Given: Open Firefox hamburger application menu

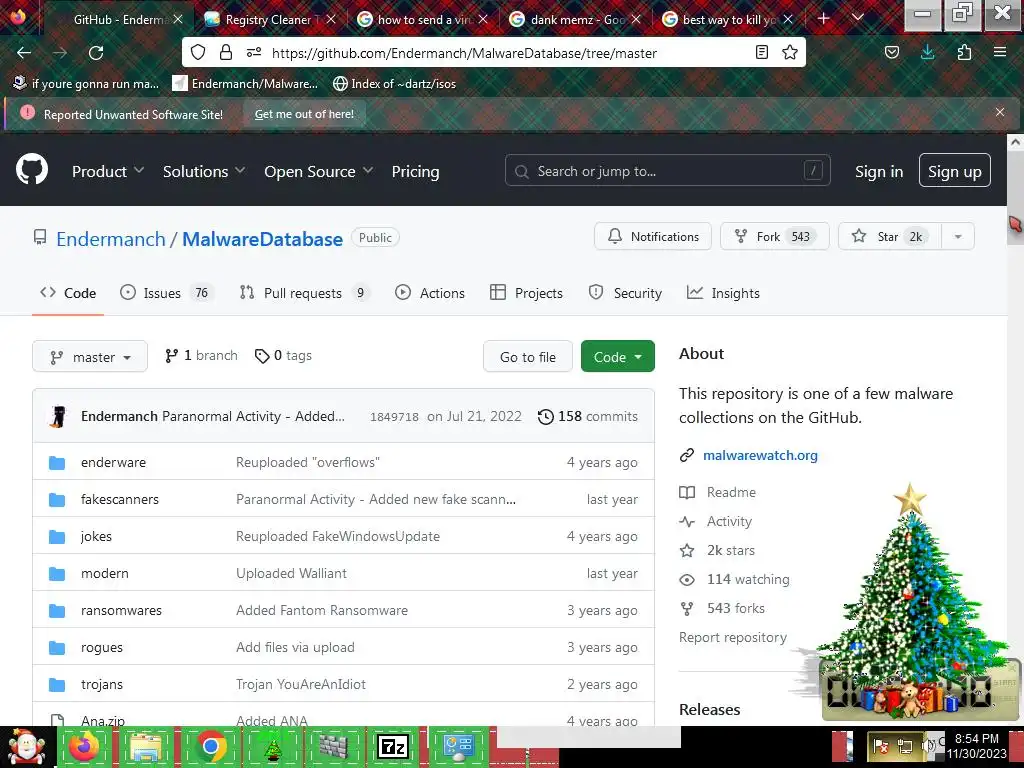Looking at the screenshot, I should point(1000,52).
